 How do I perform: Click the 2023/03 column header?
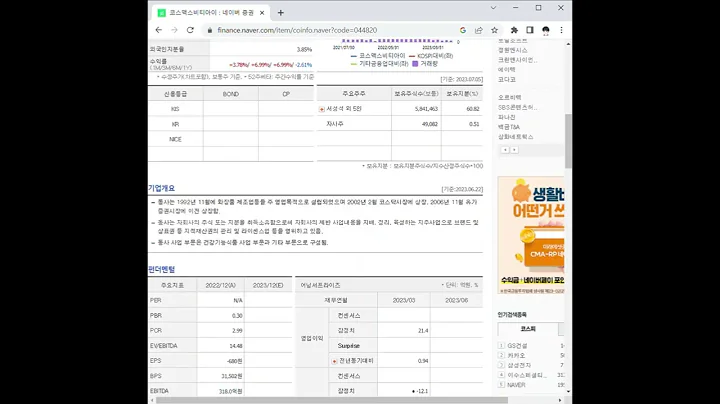pyautogui.click(x=404, y=300)
